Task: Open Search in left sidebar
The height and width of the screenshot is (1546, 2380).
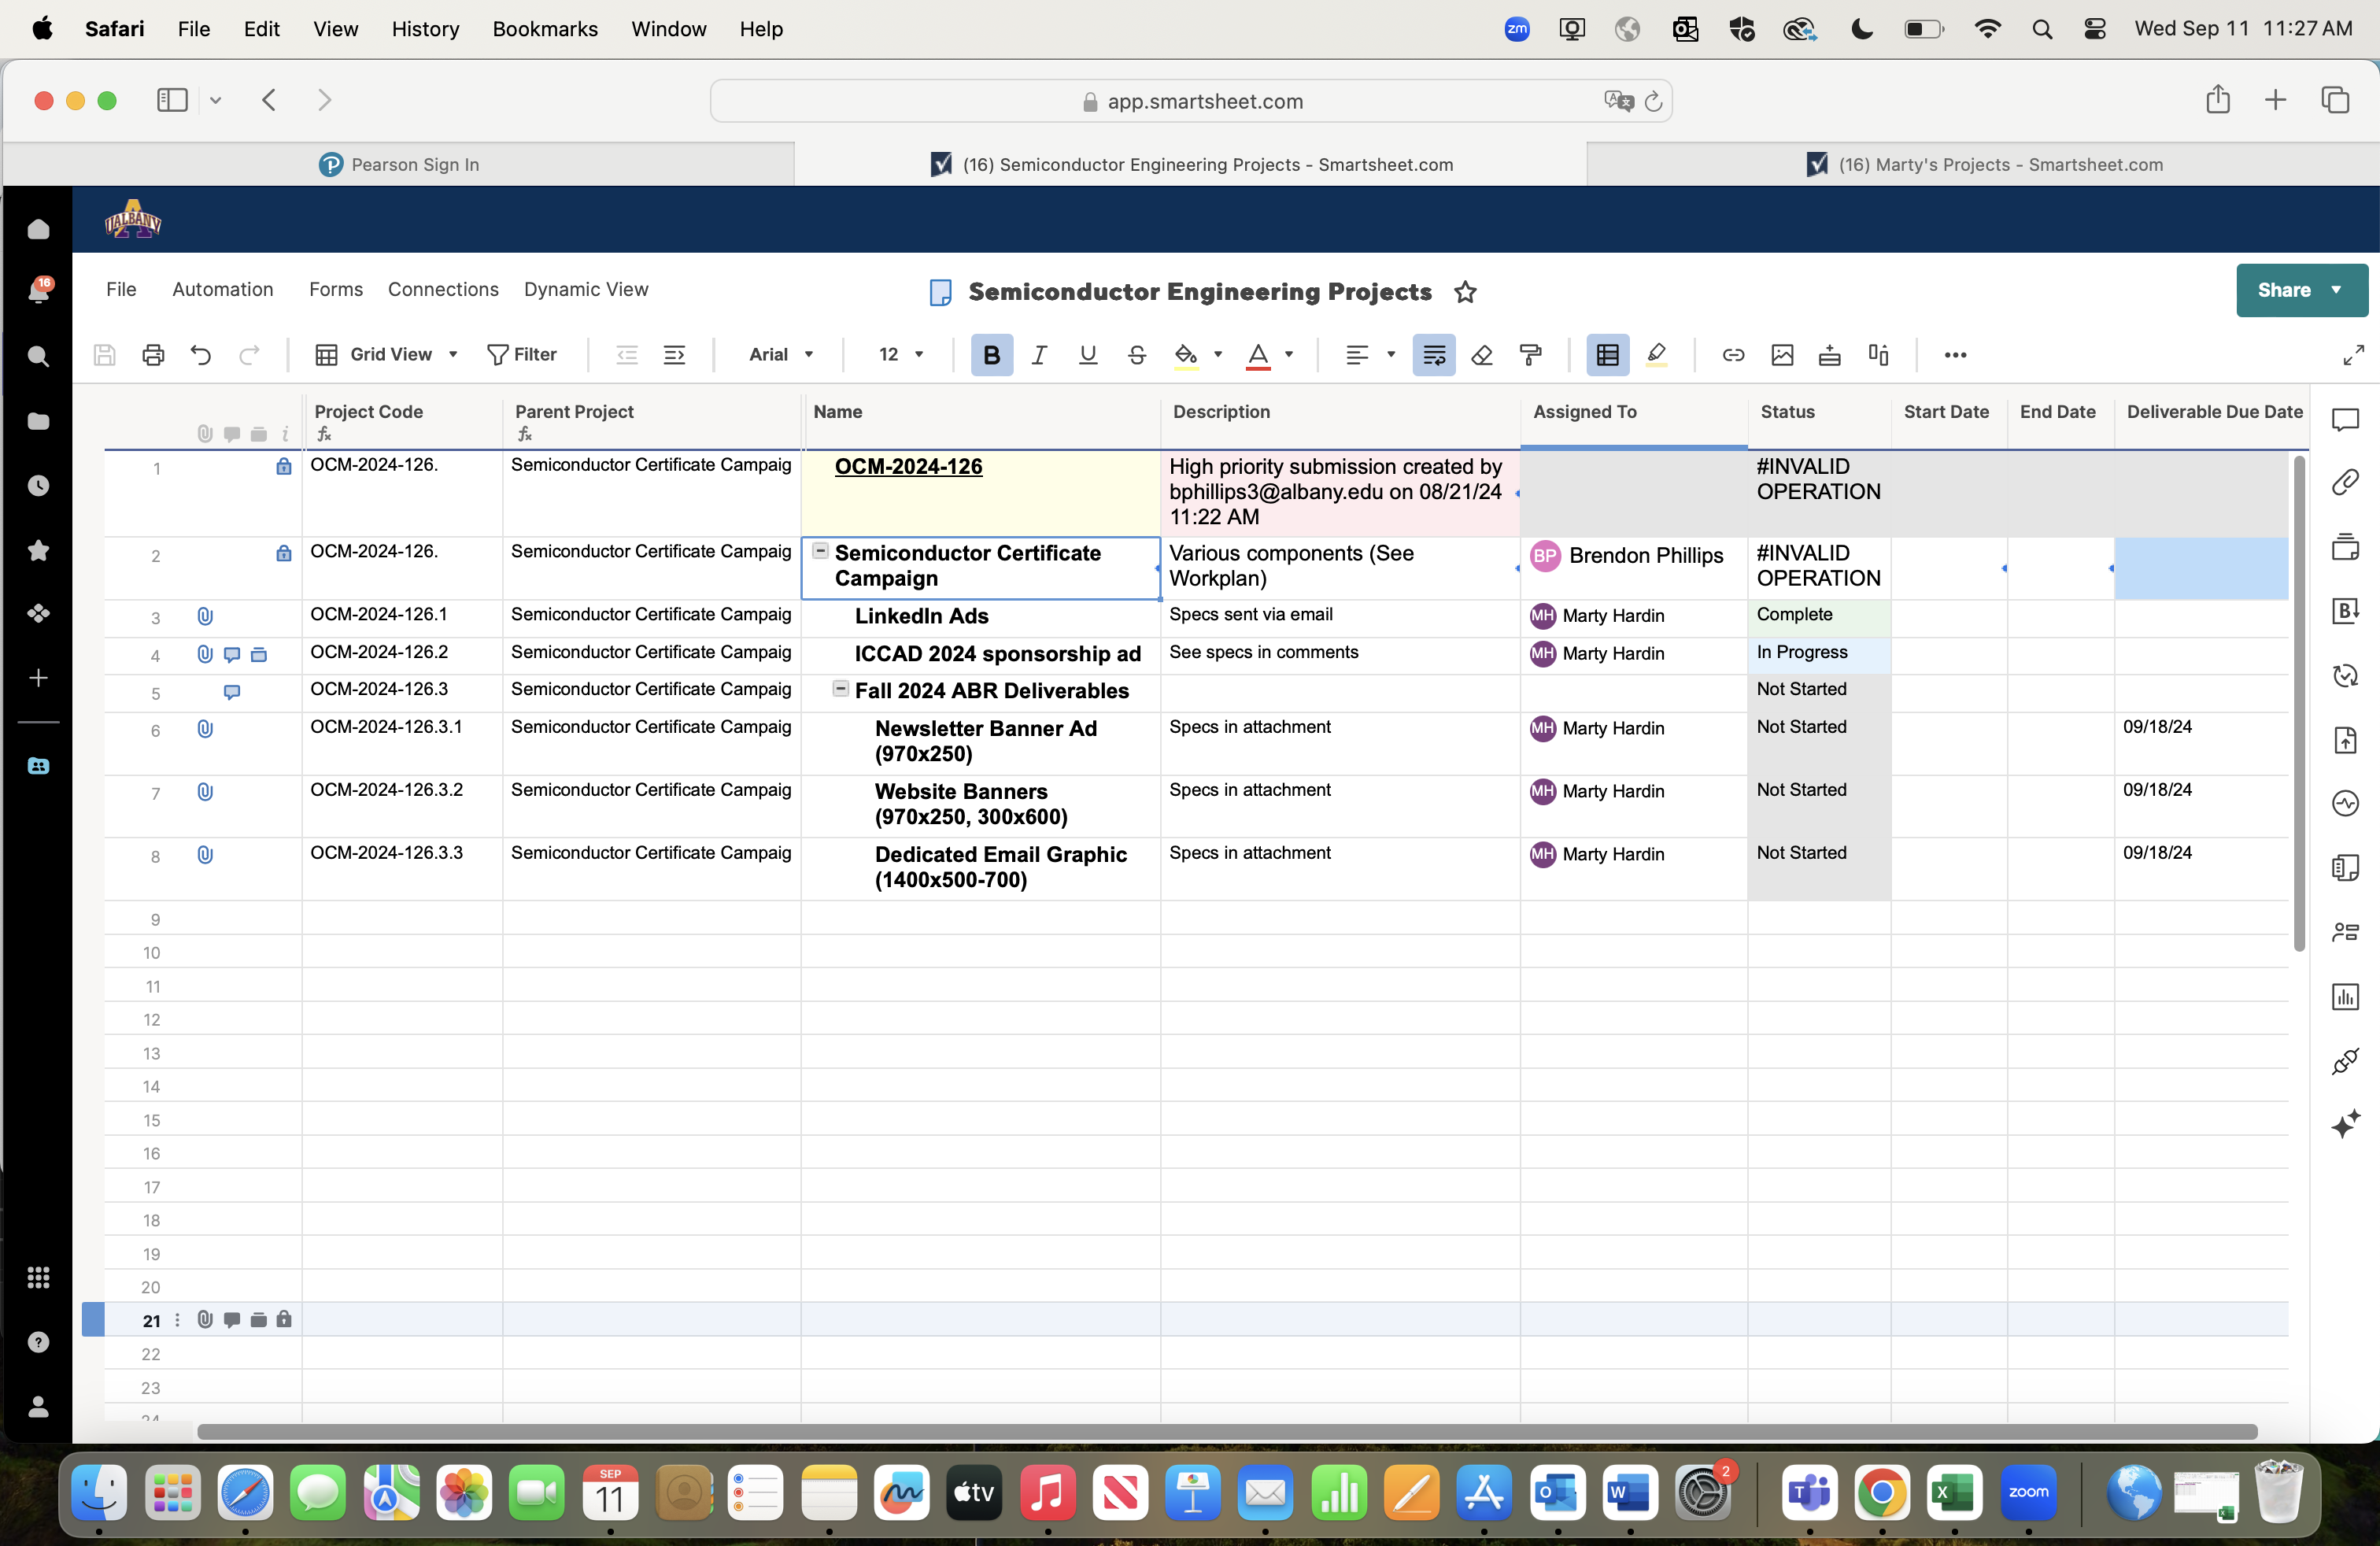Action: pyautogui.click(x=39, y=357)
